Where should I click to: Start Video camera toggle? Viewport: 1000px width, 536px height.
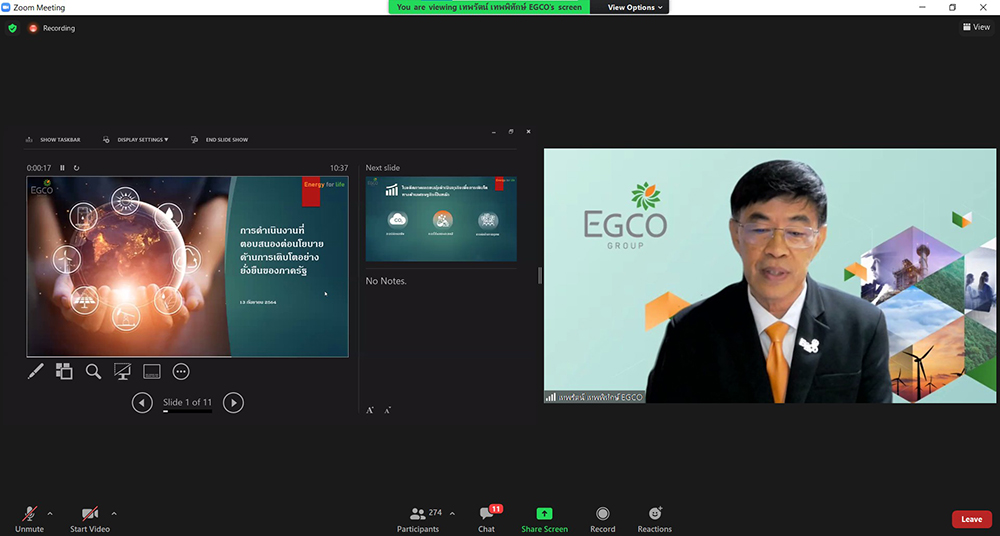tap(90, 519)
